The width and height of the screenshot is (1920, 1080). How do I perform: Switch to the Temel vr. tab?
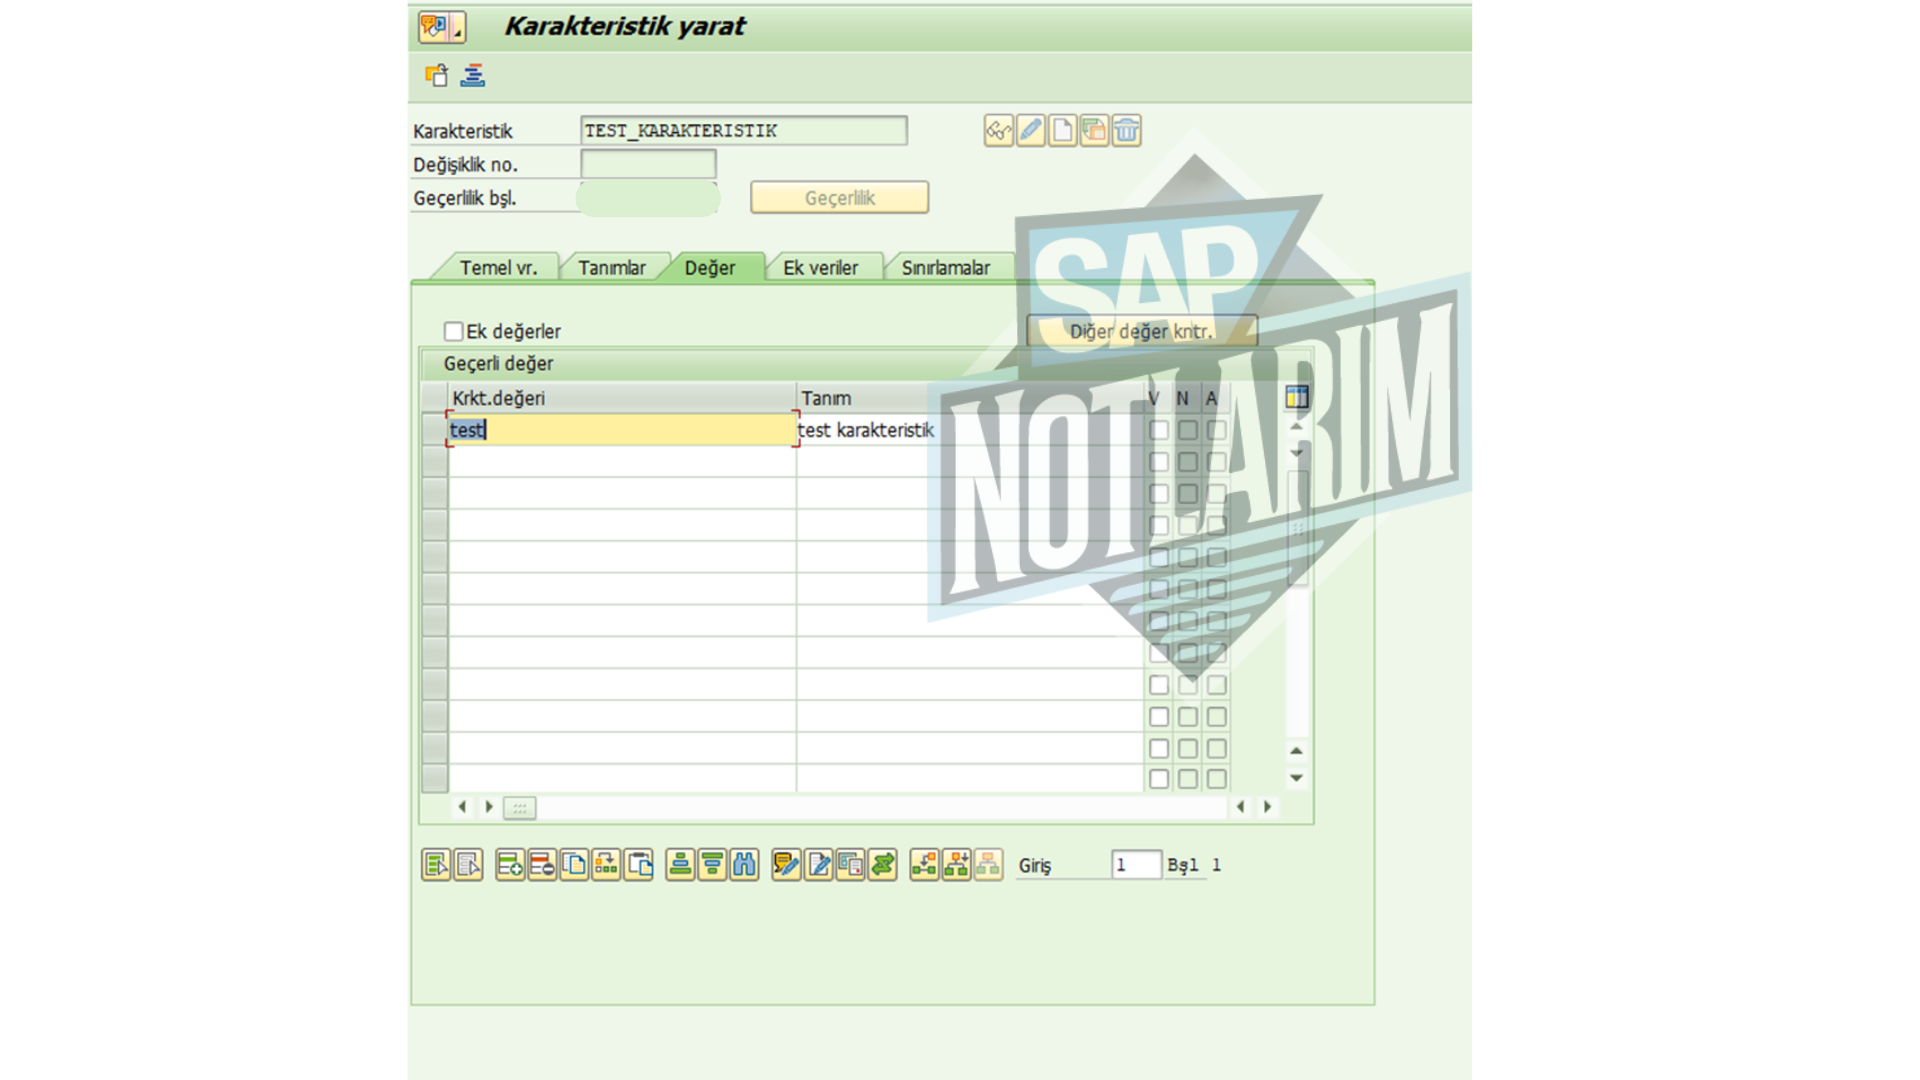tap(498, 268)
